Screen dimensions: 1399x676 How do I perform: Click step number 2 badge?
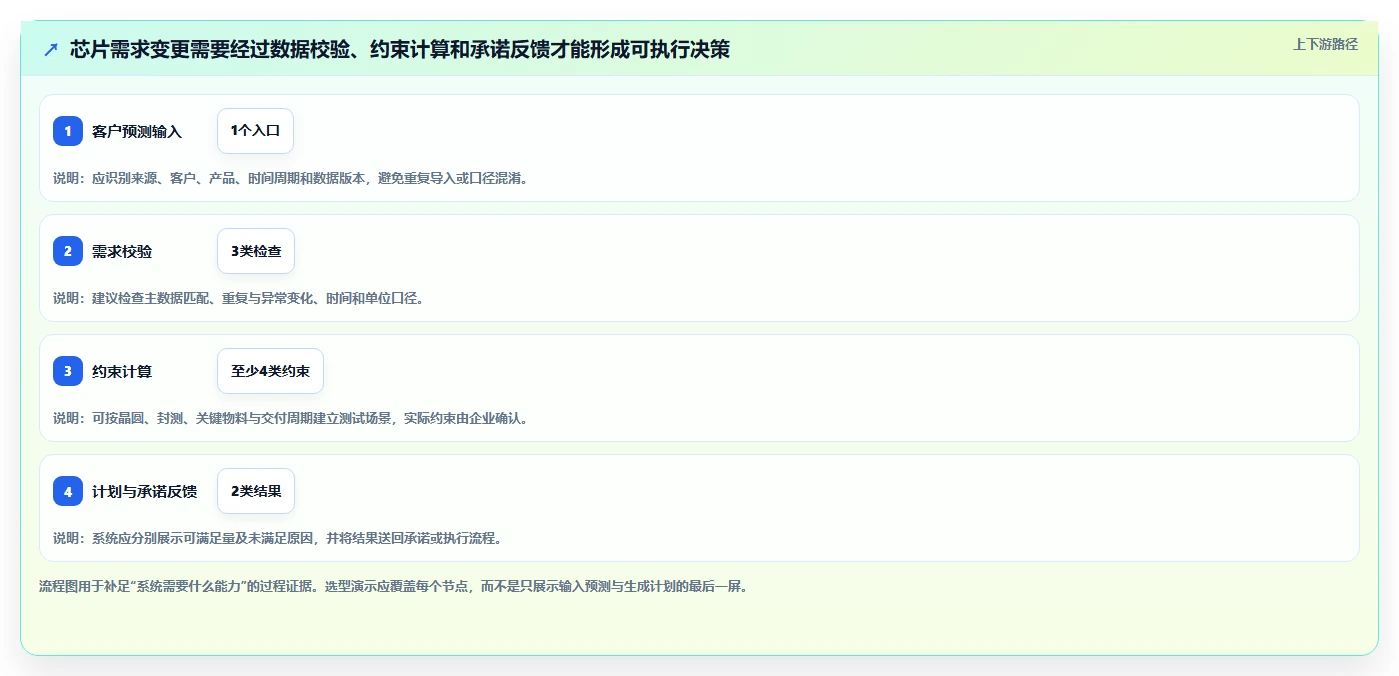[68, 251]
